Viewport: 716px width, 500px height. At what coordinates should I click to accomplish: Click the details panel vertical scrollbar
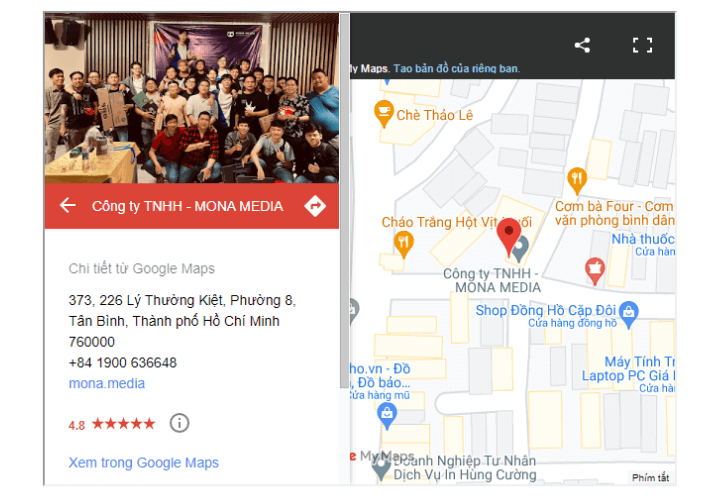(x=344, y=201)
